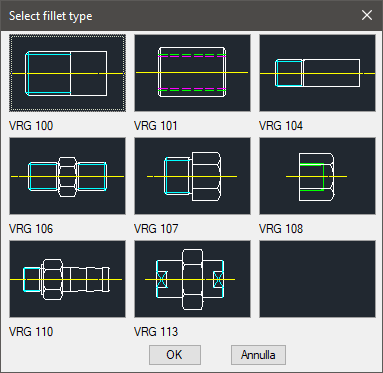Select the VRG 106 double-nipple drawing
The width and height of the screenshot is (383, 373).
[67, 176]
